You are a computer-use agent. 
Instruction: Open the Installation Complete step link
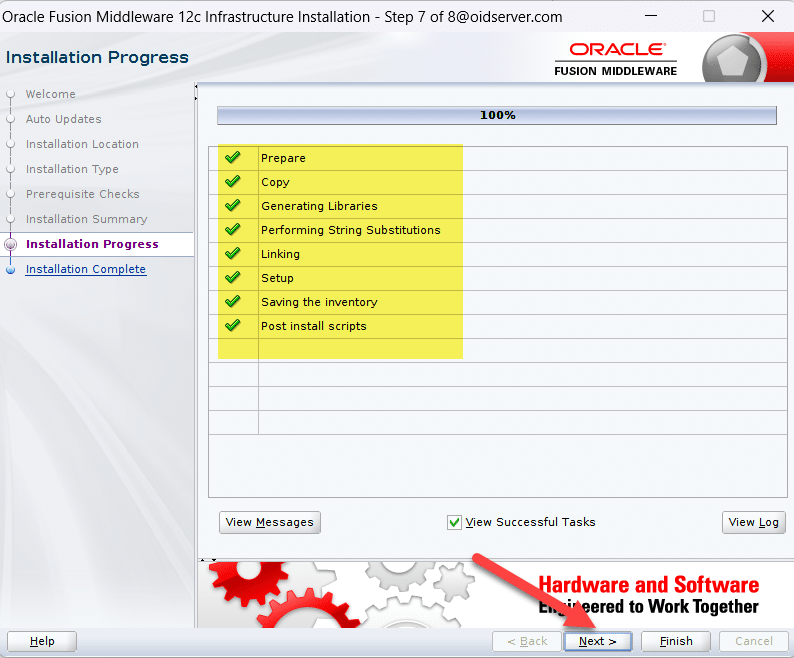(x=86, y=269)
